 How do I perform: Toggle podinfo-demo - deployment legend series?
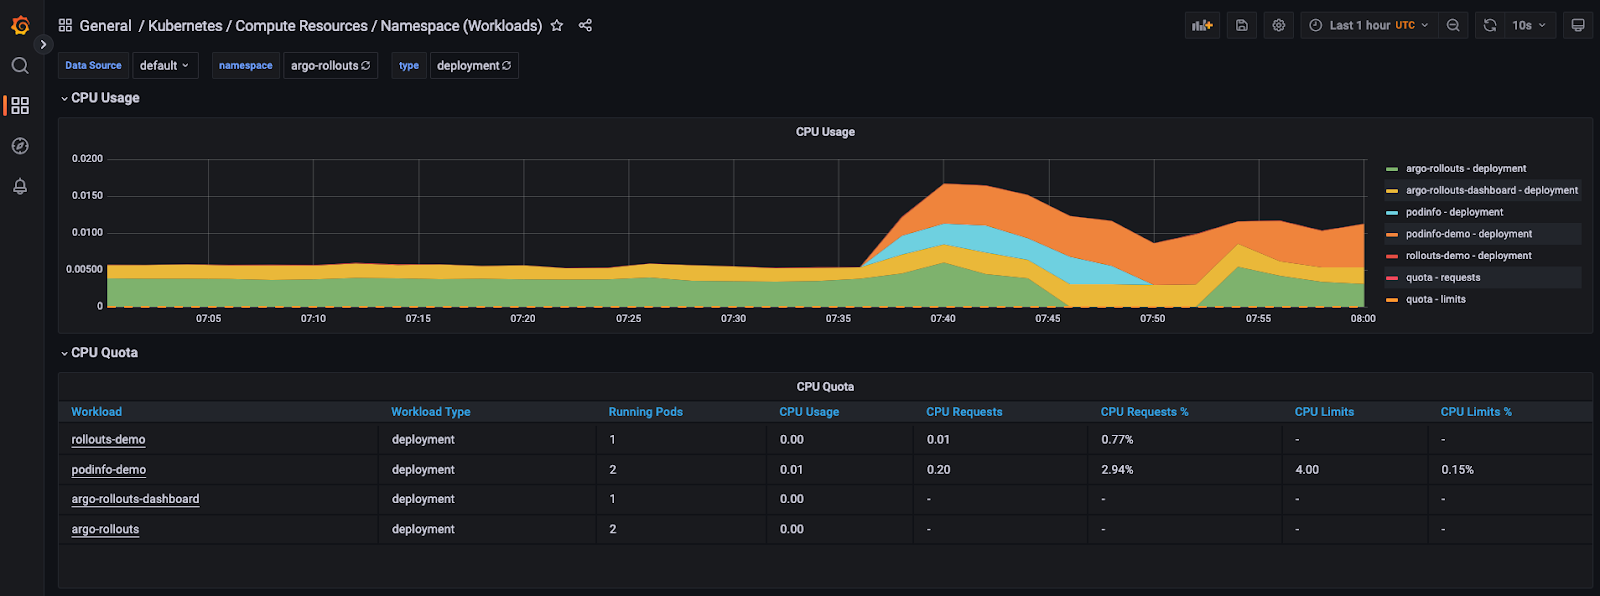1469,234
